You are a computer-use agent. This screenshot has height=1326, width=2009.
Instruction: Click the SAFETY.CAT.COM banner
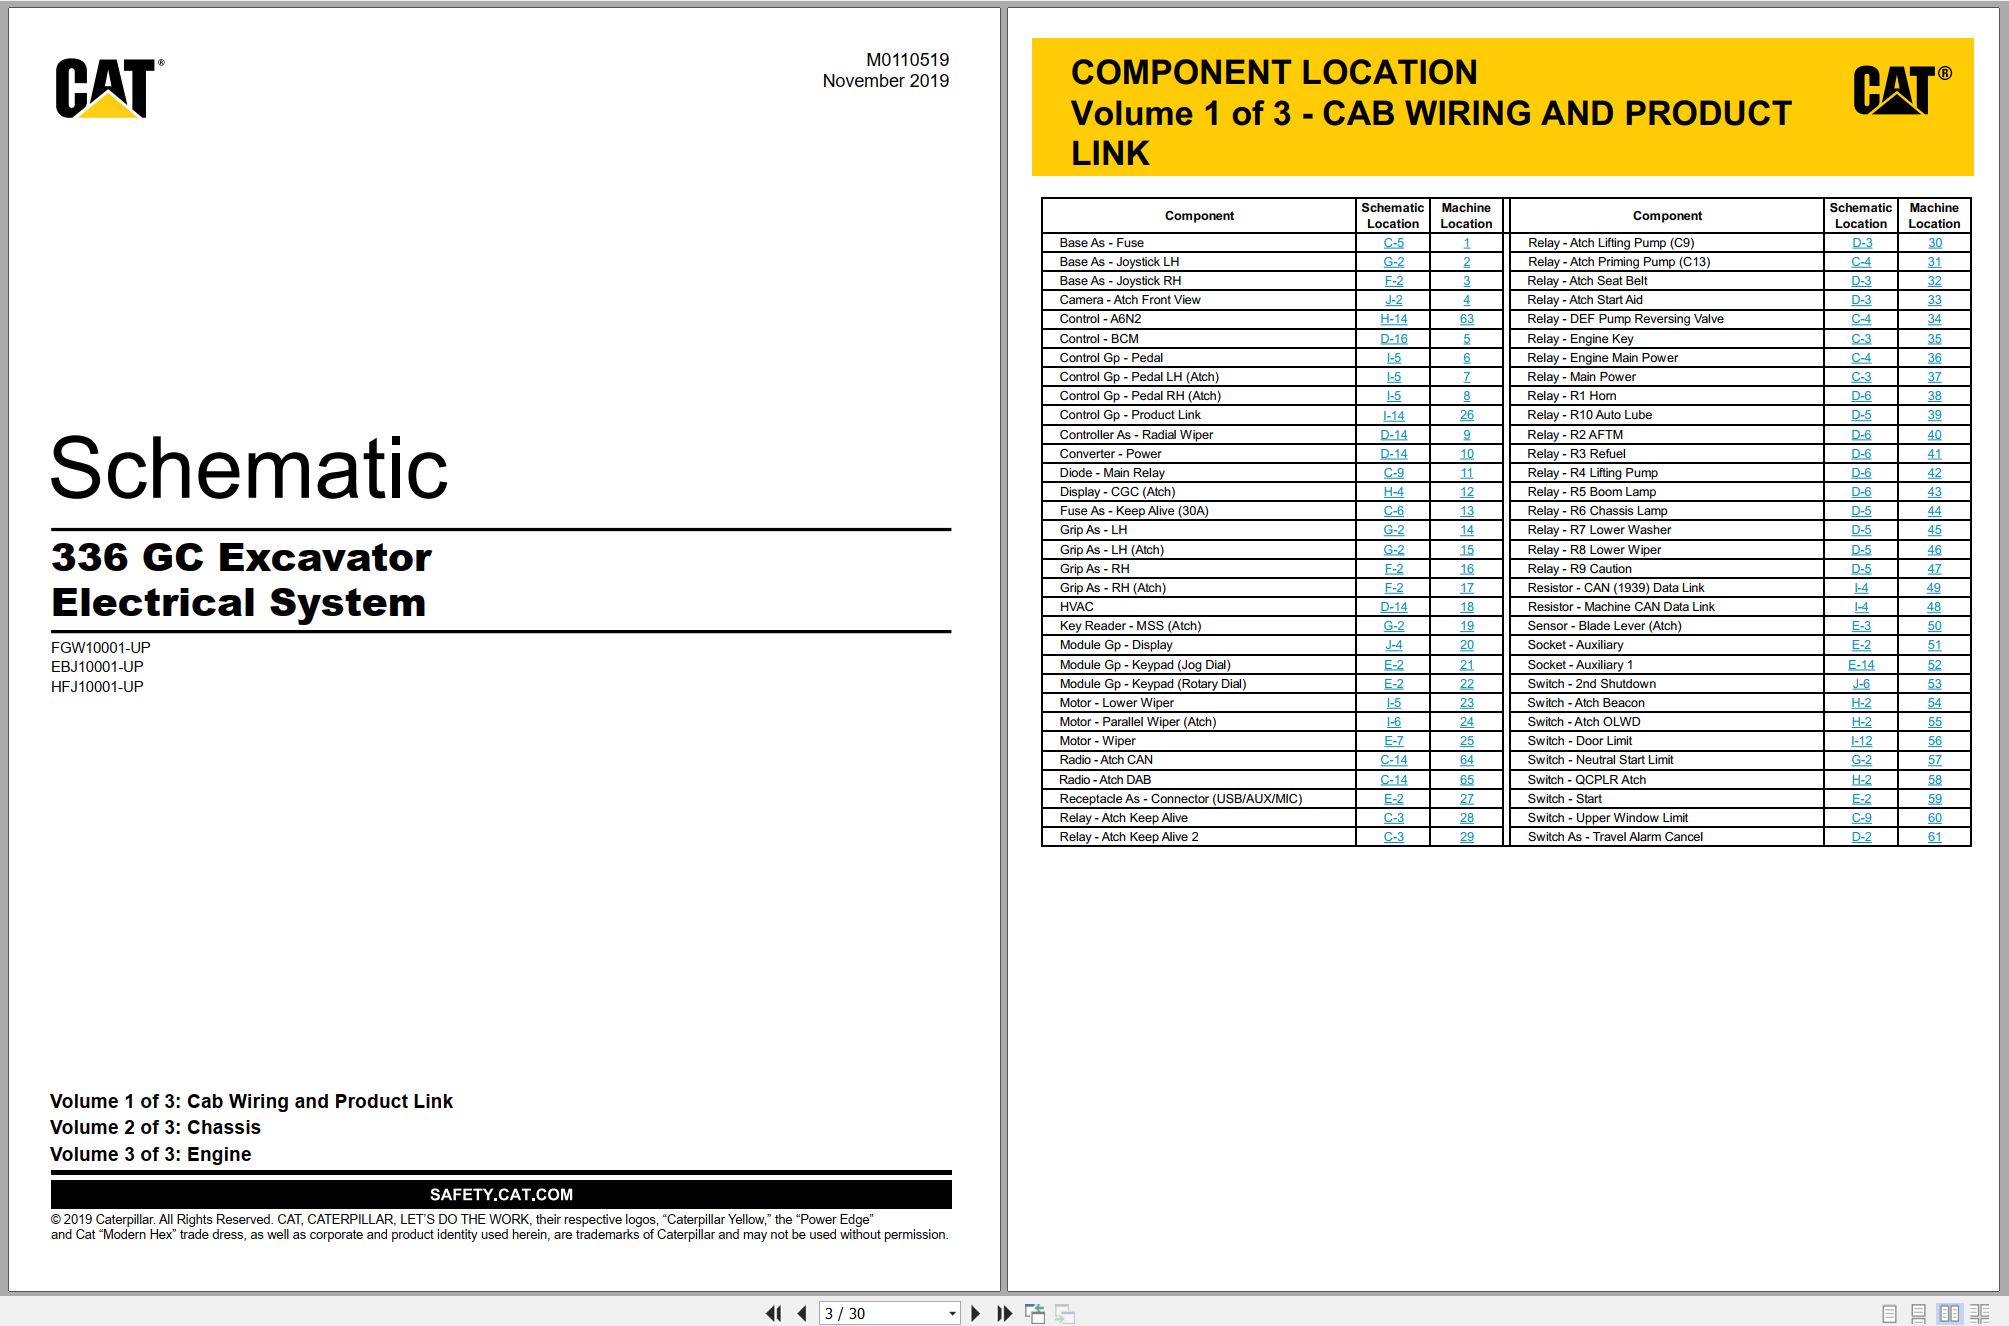tap(501, 1194)
